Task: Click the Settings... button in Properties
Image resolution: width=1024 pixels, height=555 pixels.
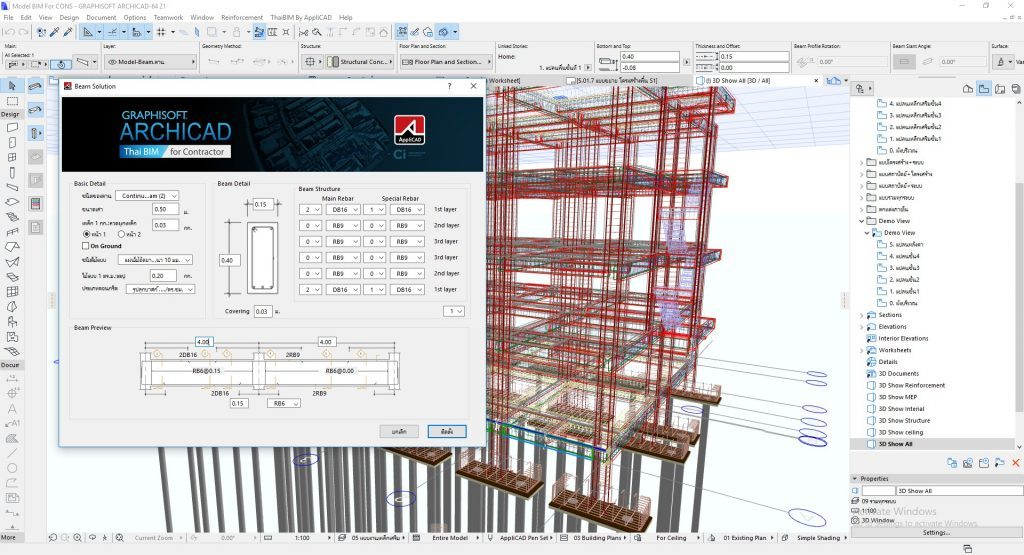Action: coord(936,533)
